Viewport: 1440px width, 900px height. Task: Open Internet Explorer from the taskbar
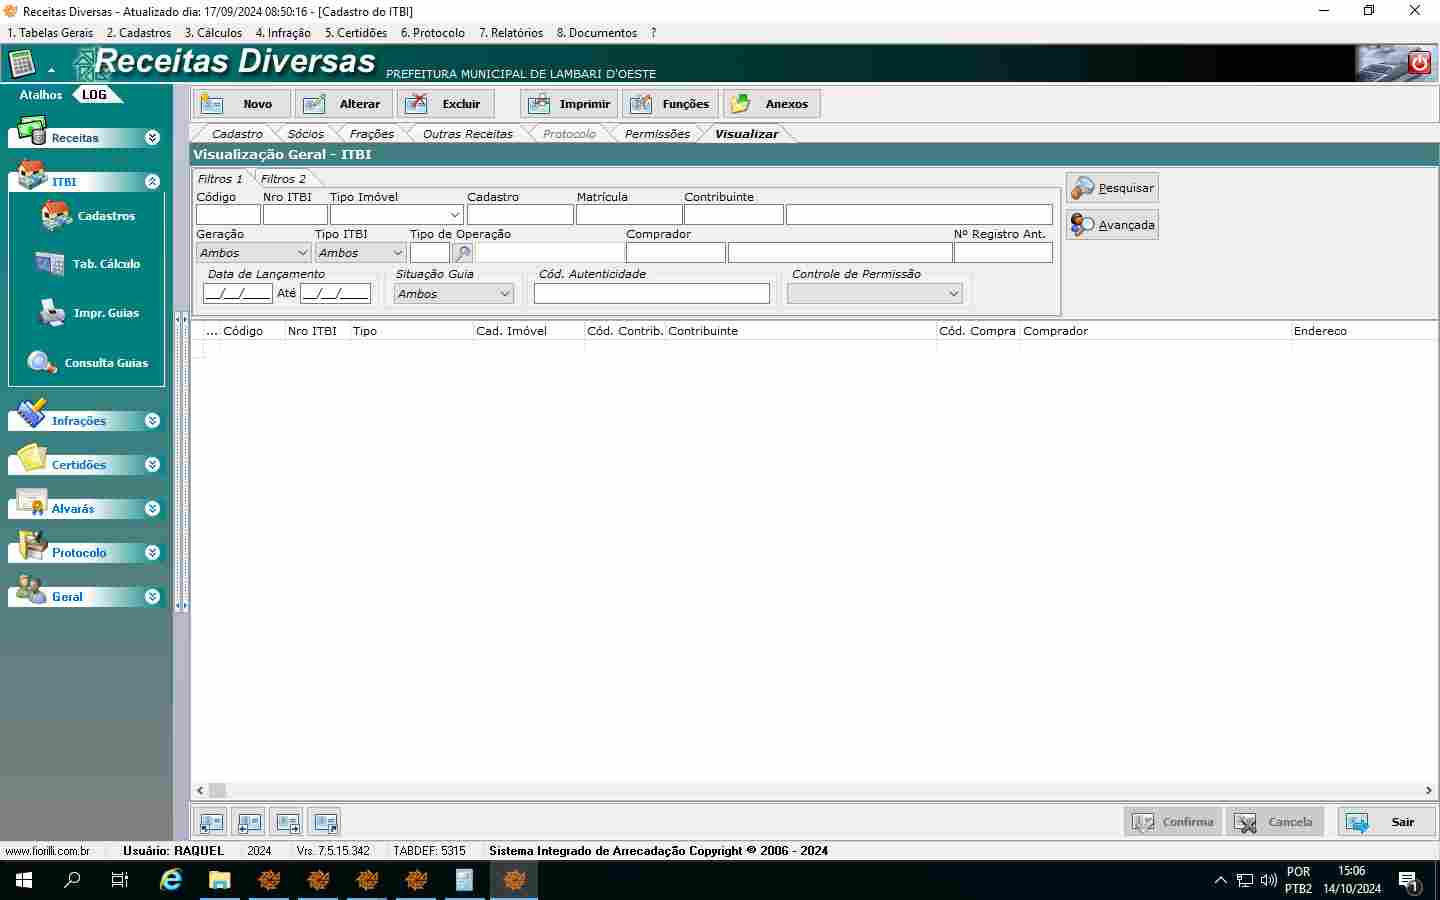pos(171,880)
